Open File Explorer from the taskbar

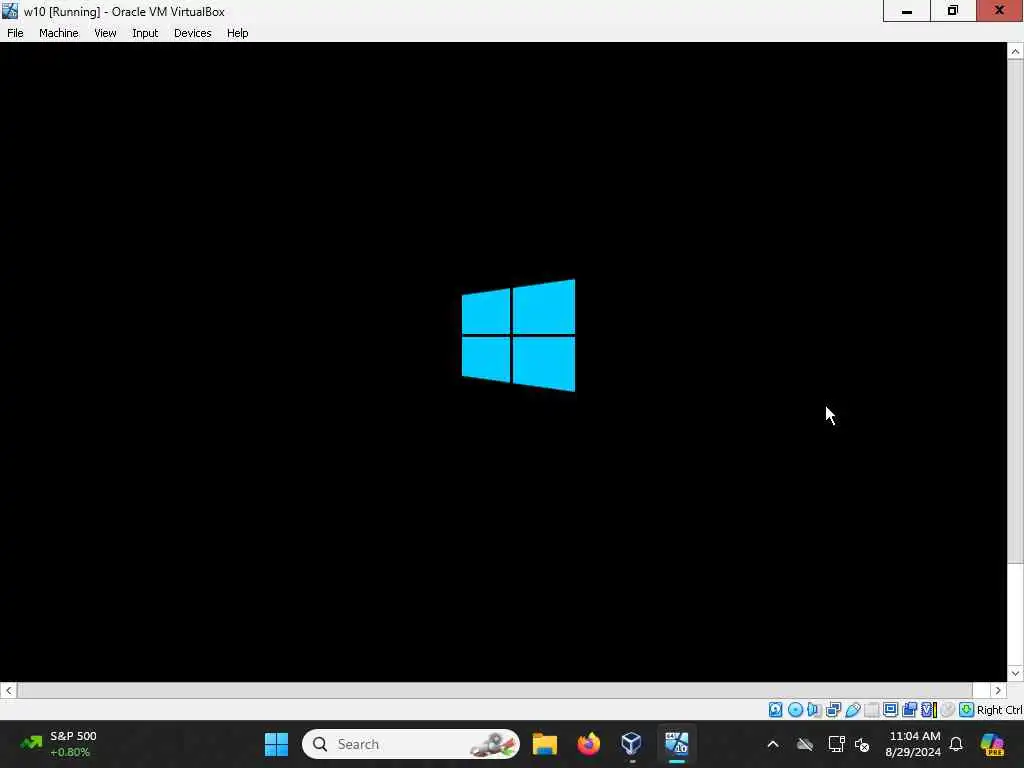(545, 744)
